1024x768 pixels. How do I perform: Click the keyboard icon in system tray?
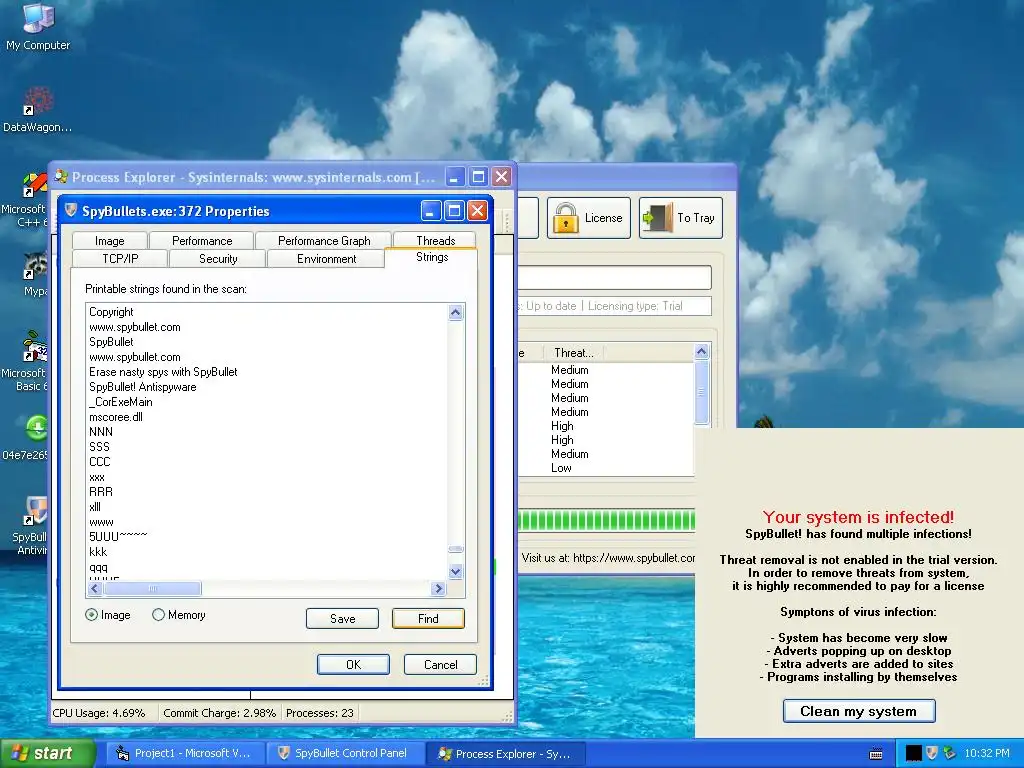(x=876, y=754)
